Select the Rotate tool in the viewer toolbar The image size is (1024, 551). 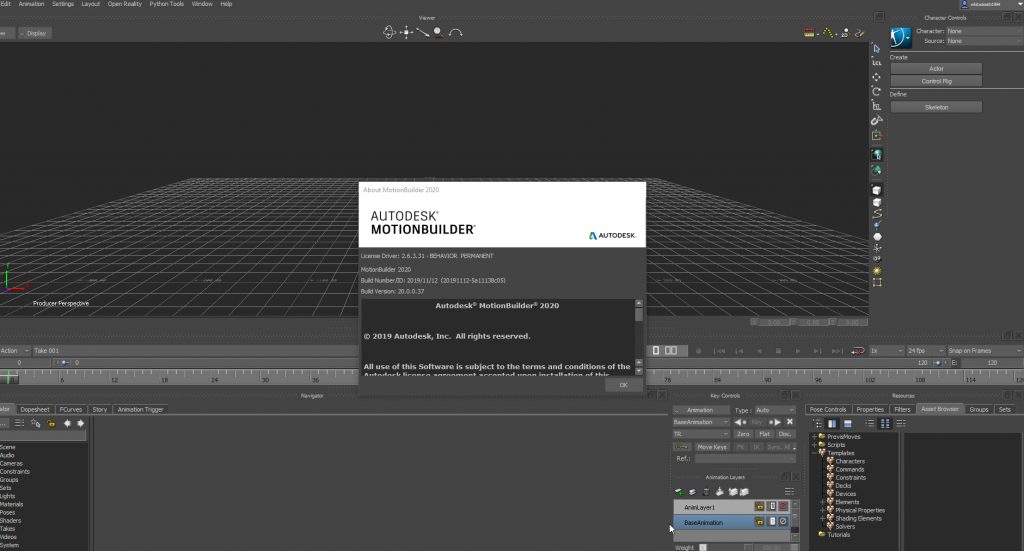(876, 91)
